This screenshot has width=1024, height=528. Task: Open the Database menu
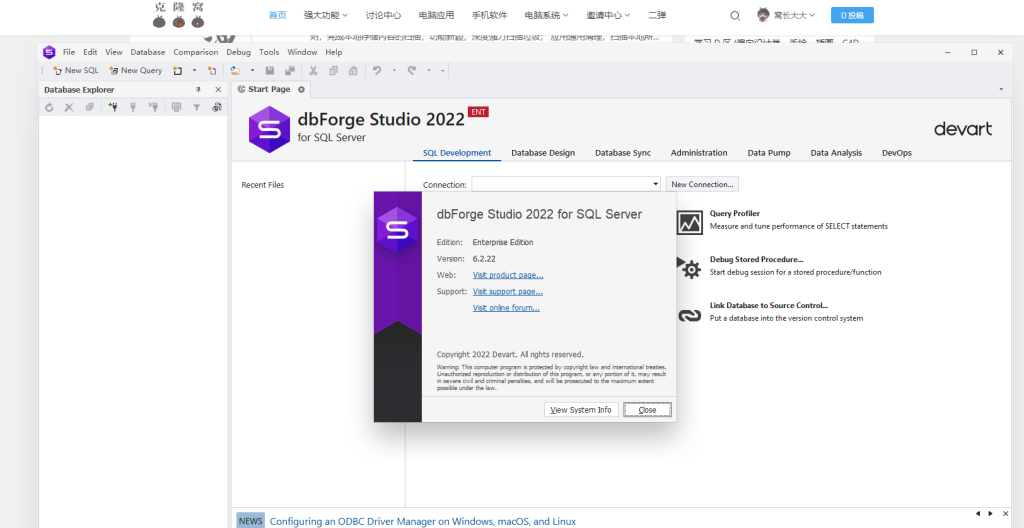click(148, 52)
